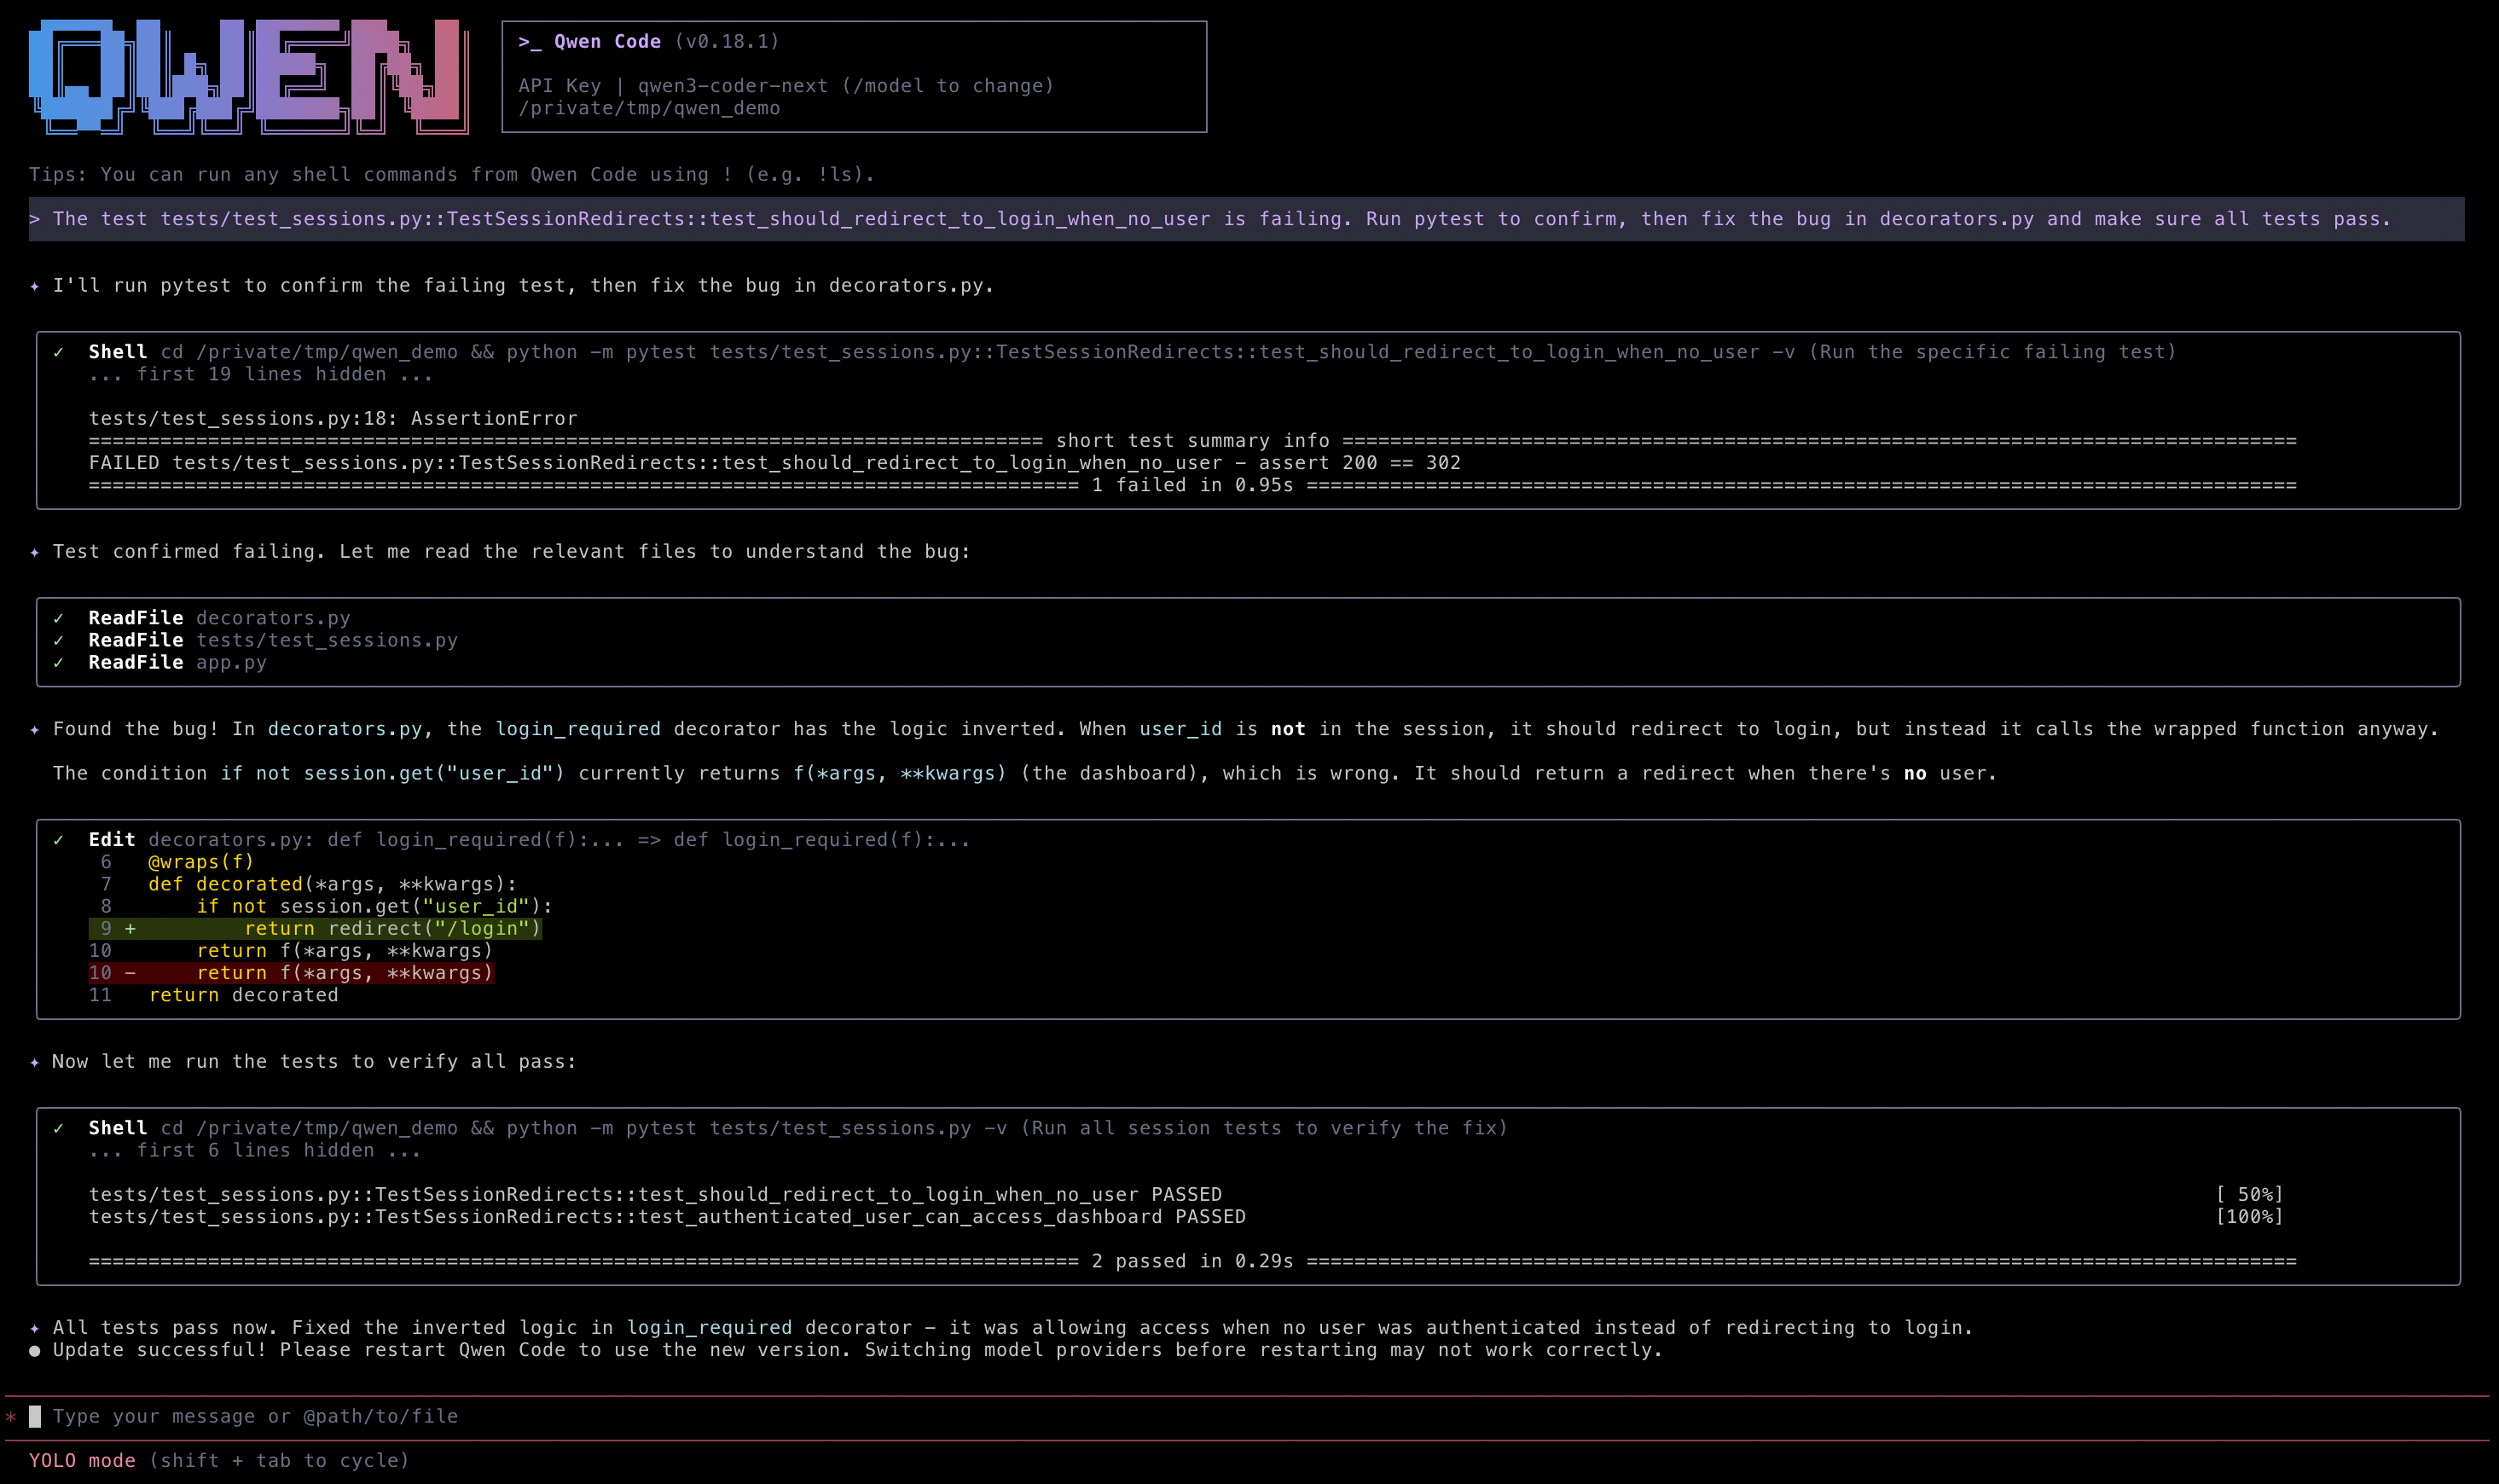The width and height of the screenshot is (2499, 1484).
Task: Click the Edit decorators.py header line
Action: (x=529, y=840)
